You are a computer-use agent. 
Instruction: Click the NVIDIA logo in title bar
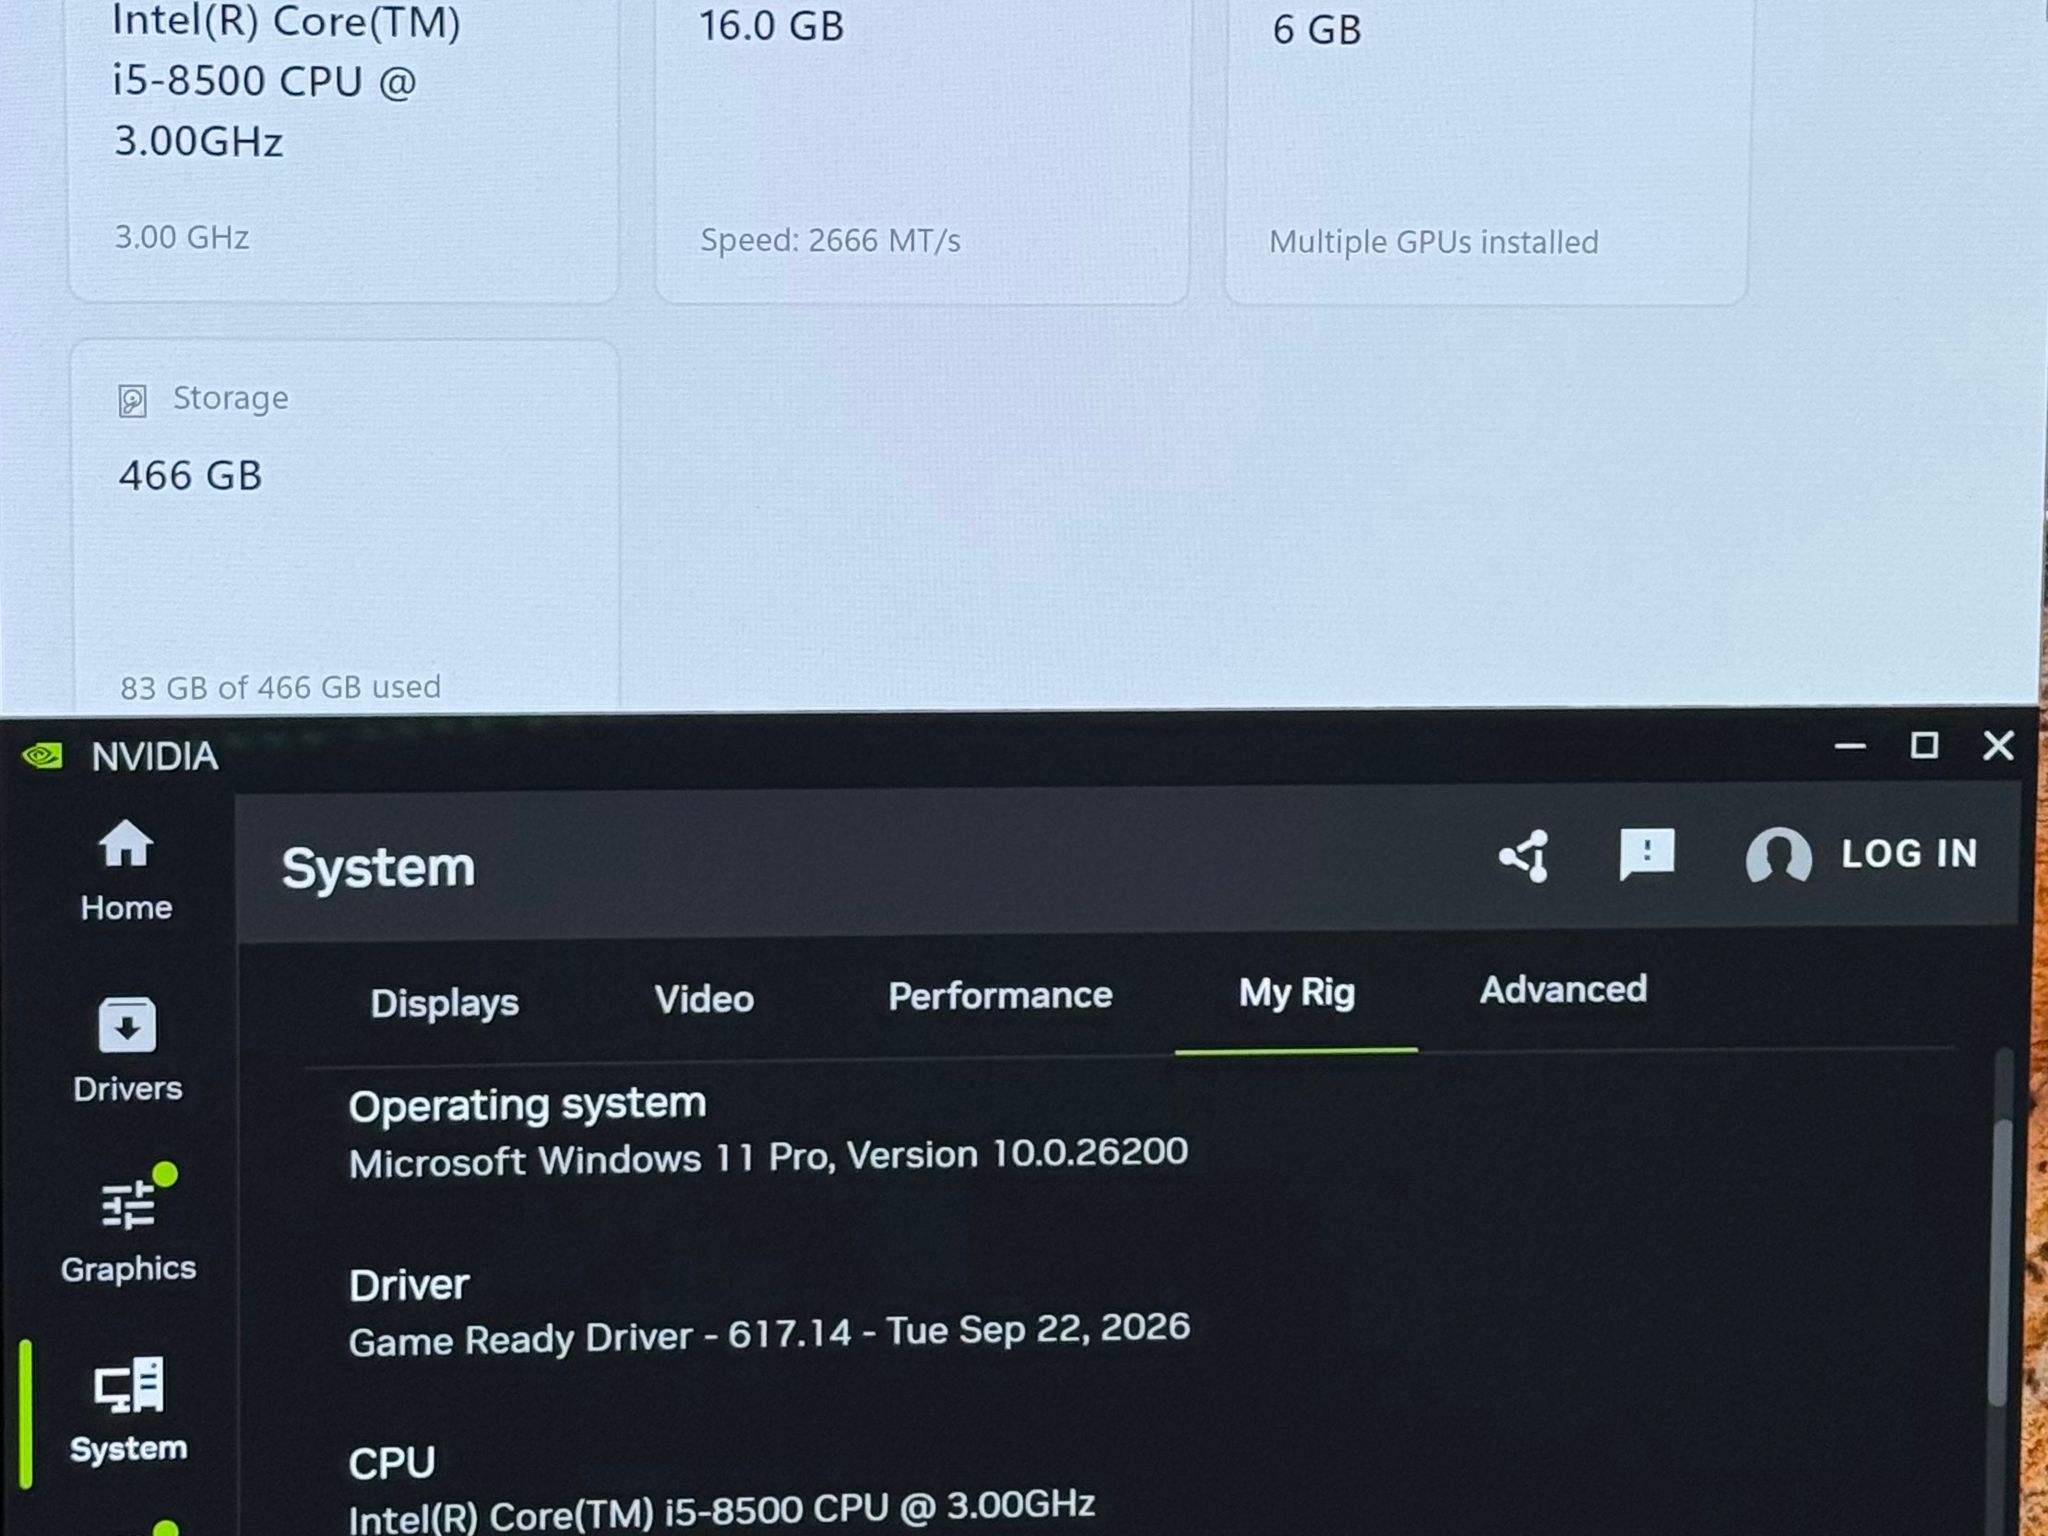43,755
